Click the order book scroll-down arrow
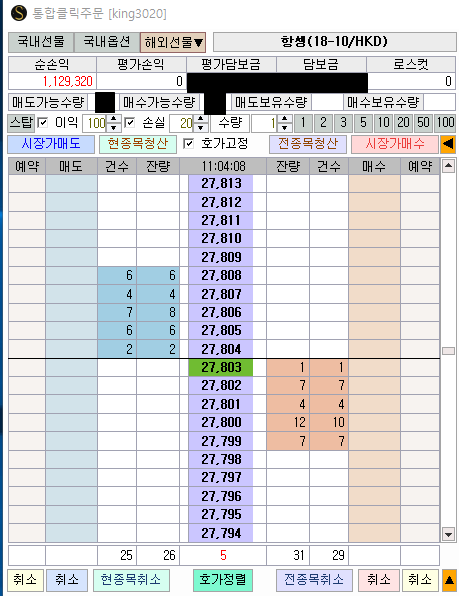 click(x=448, y=534)
